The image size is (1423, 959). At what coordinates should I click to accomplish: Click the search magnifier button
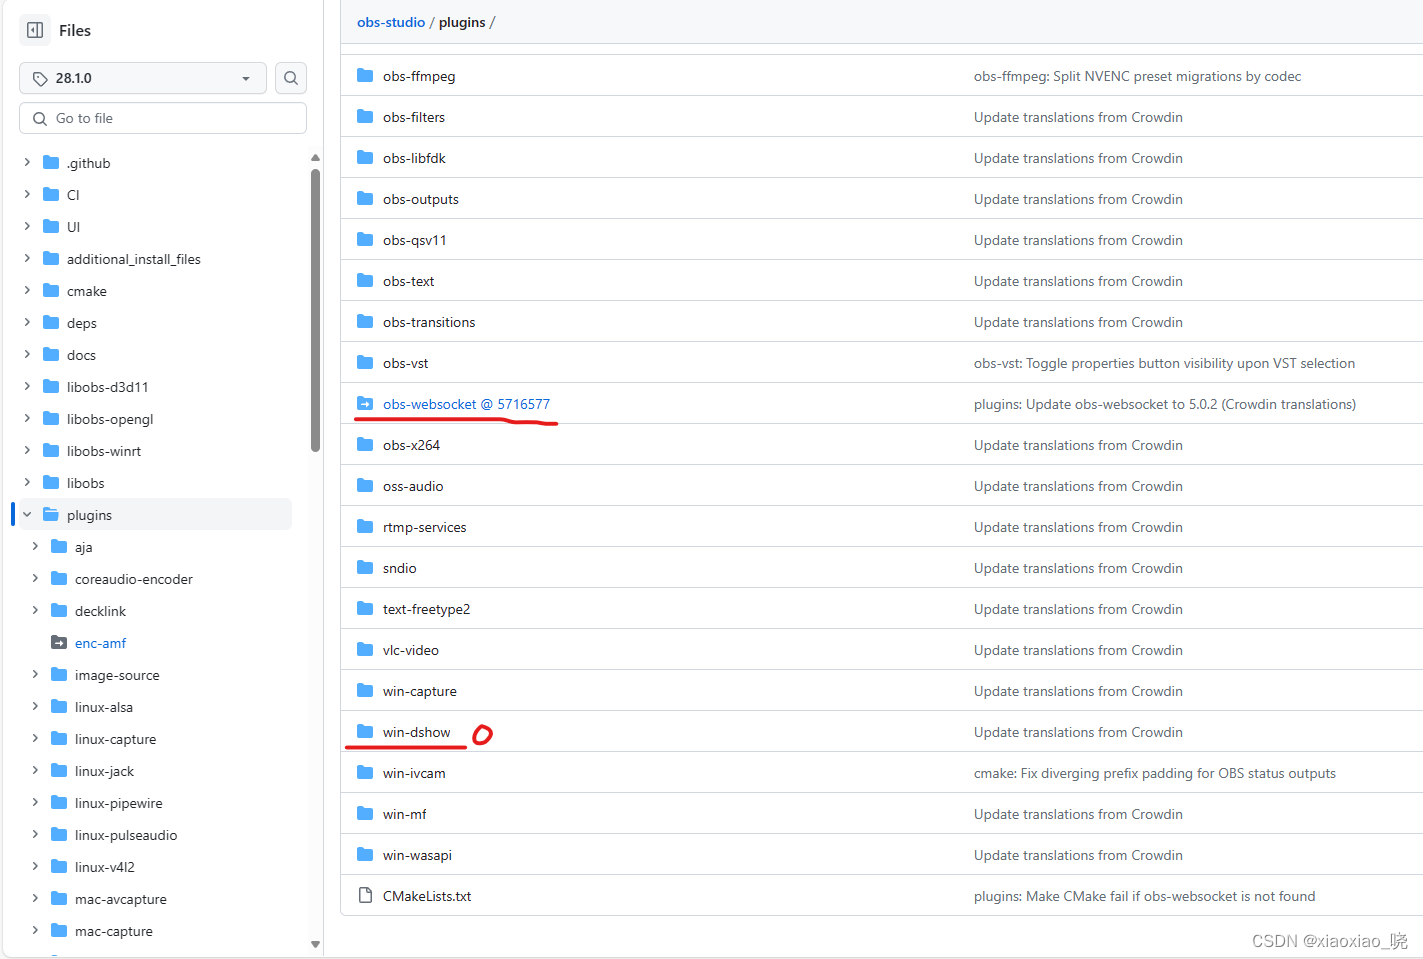click(291, 78)
